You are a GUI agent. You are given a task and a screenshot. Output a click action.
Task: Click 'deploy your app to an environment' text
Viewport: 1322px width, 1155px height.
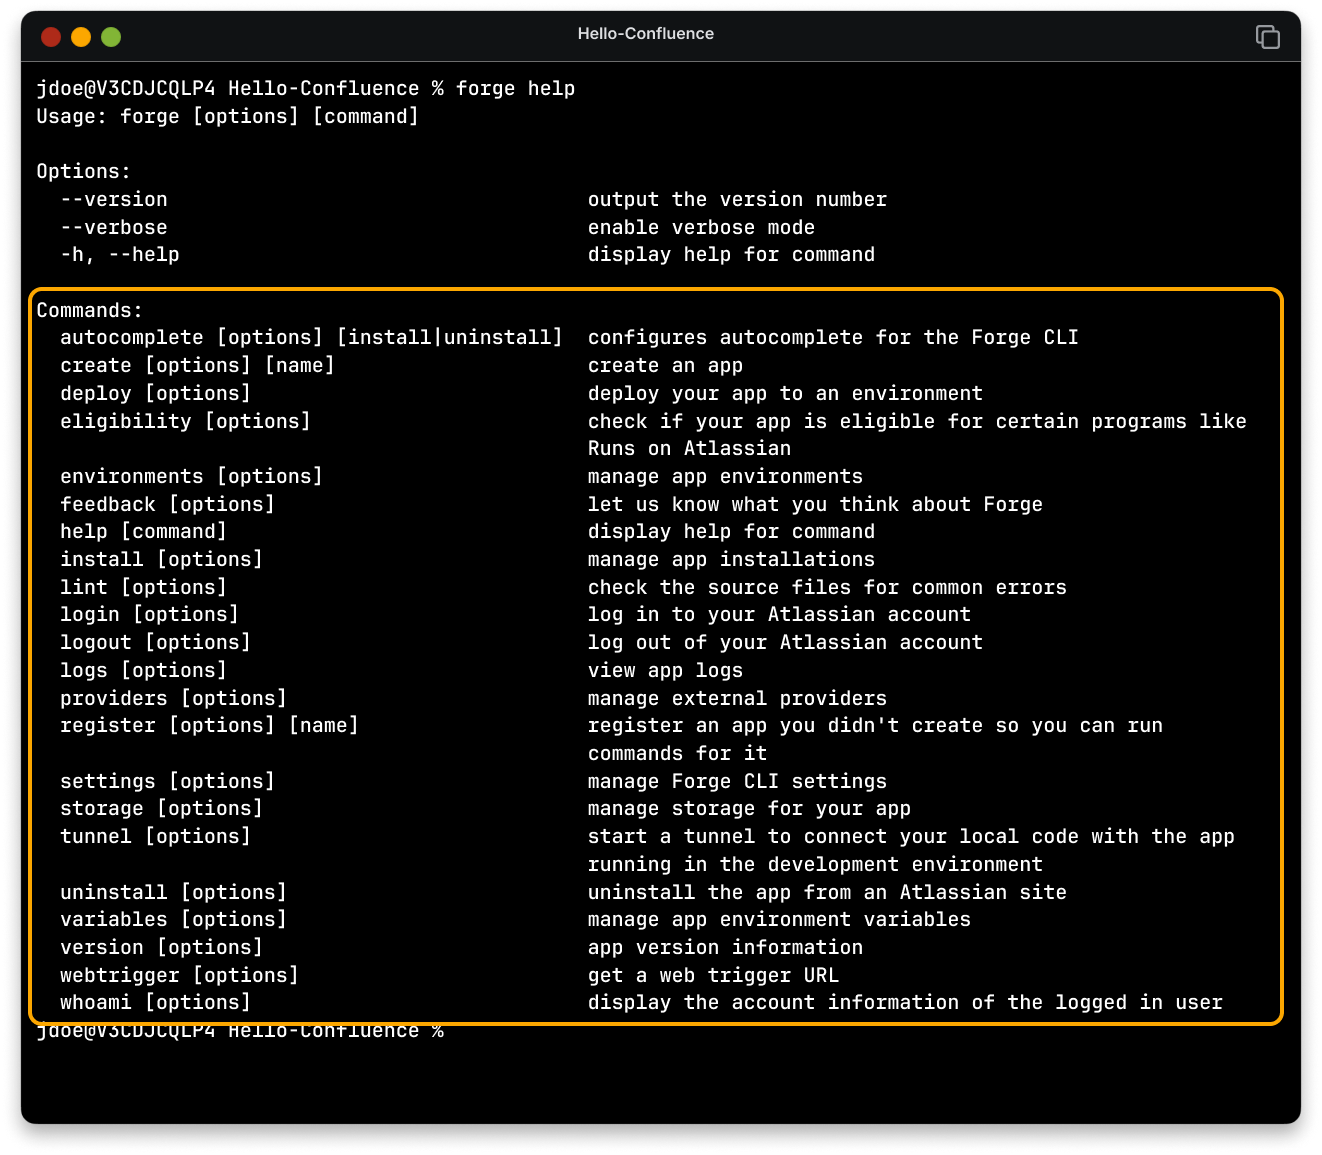pyautogui.click(x=785, y=393)
